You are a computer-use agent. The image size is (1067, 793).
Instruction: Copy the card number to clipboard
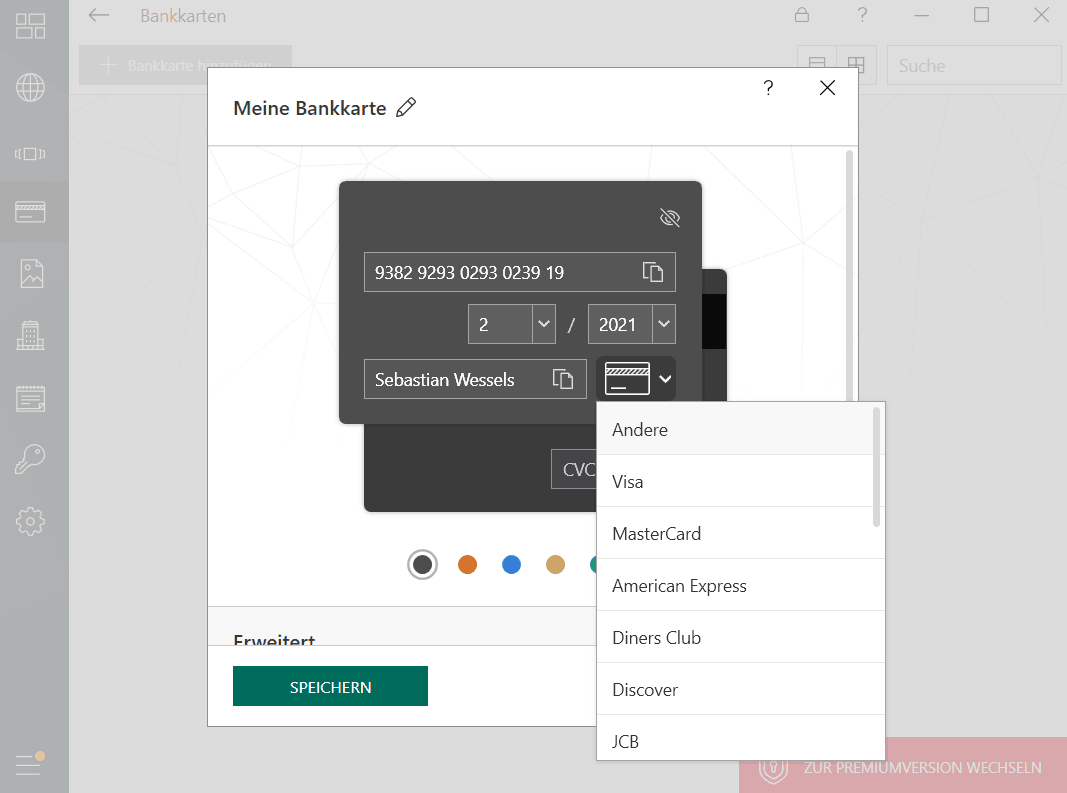point(653,272)
